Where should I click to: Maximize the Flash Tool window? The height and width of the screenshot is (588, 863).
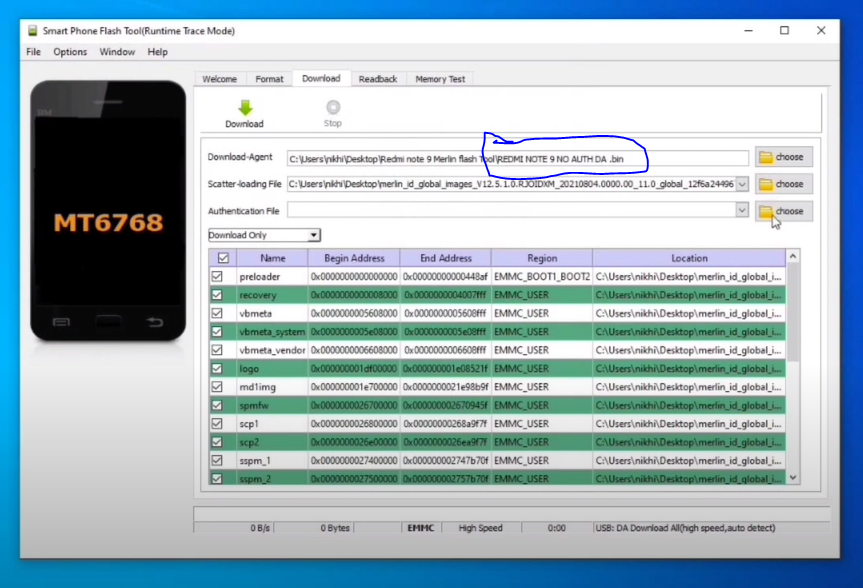tap(784, 31)
